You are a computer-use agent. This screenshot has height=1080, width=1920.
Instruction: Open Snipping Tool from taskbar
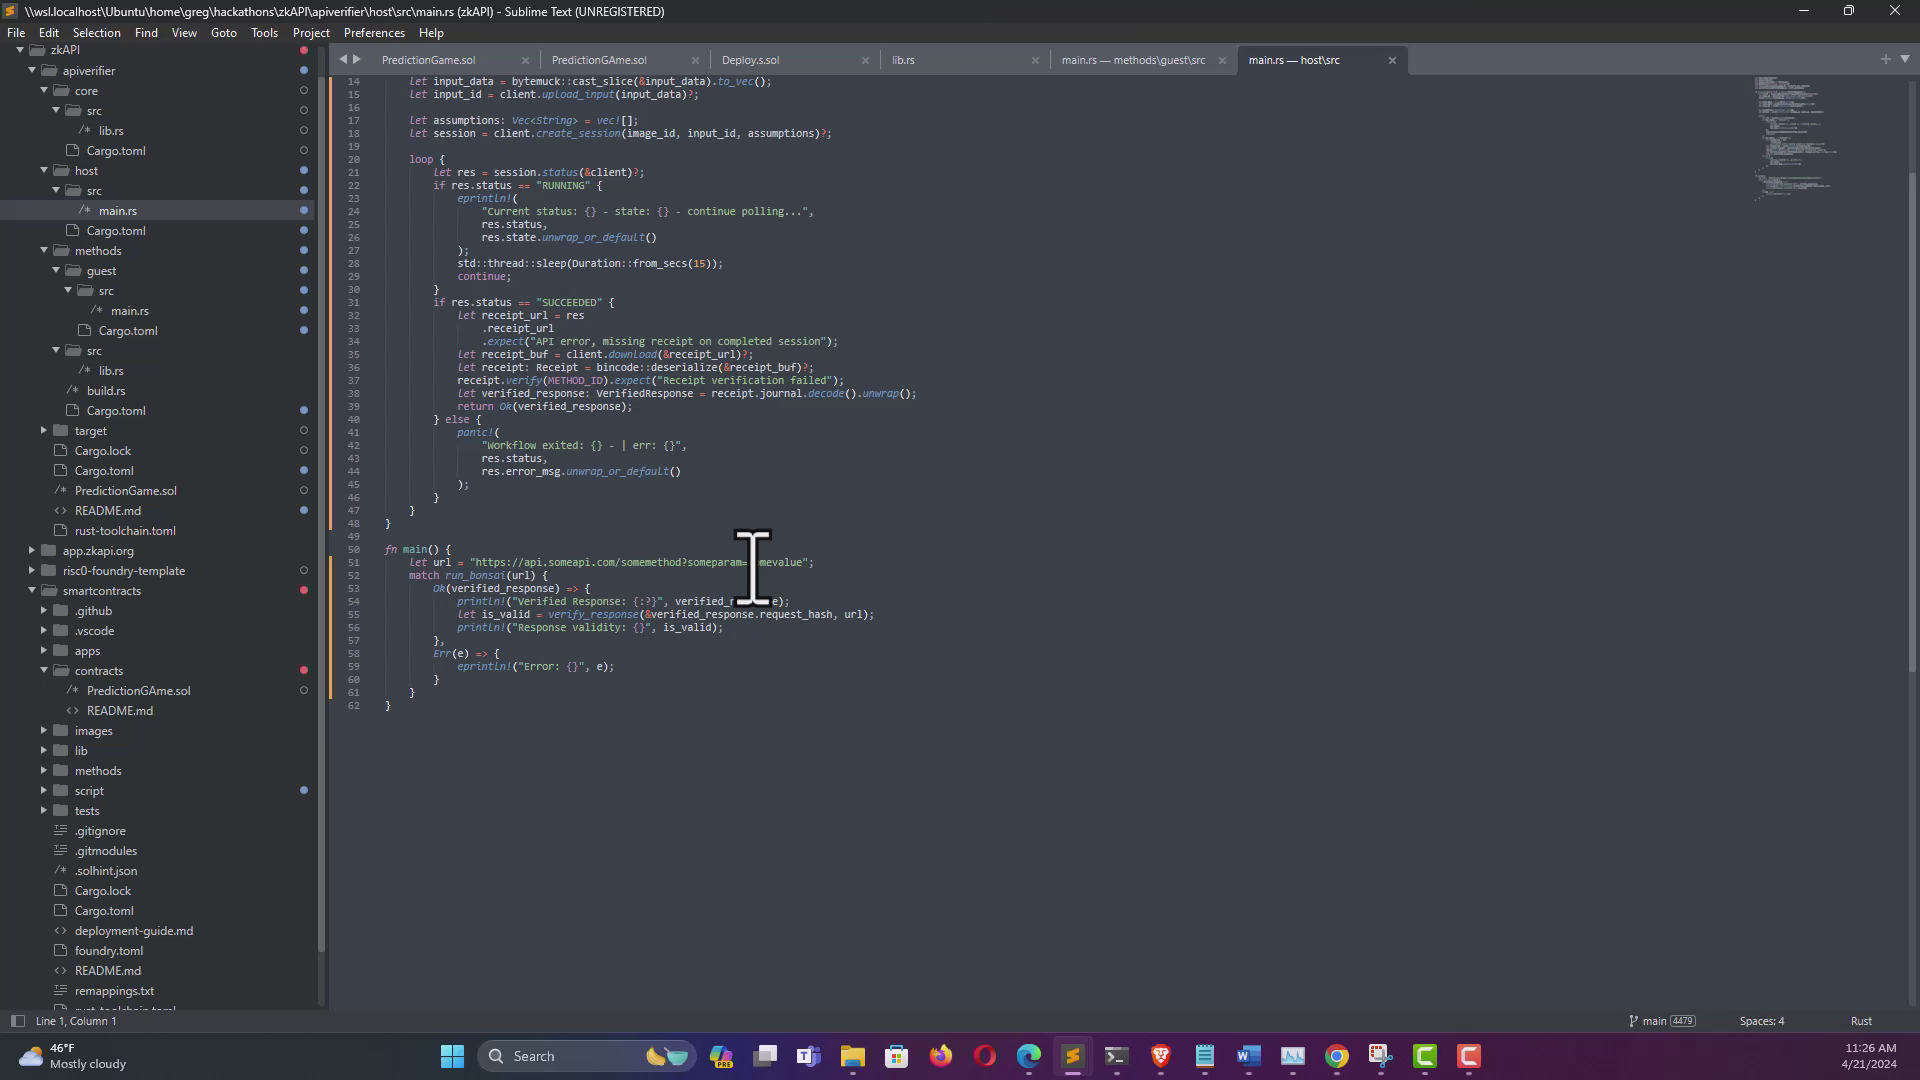pyautogui.click(x=1381, y=1056)
